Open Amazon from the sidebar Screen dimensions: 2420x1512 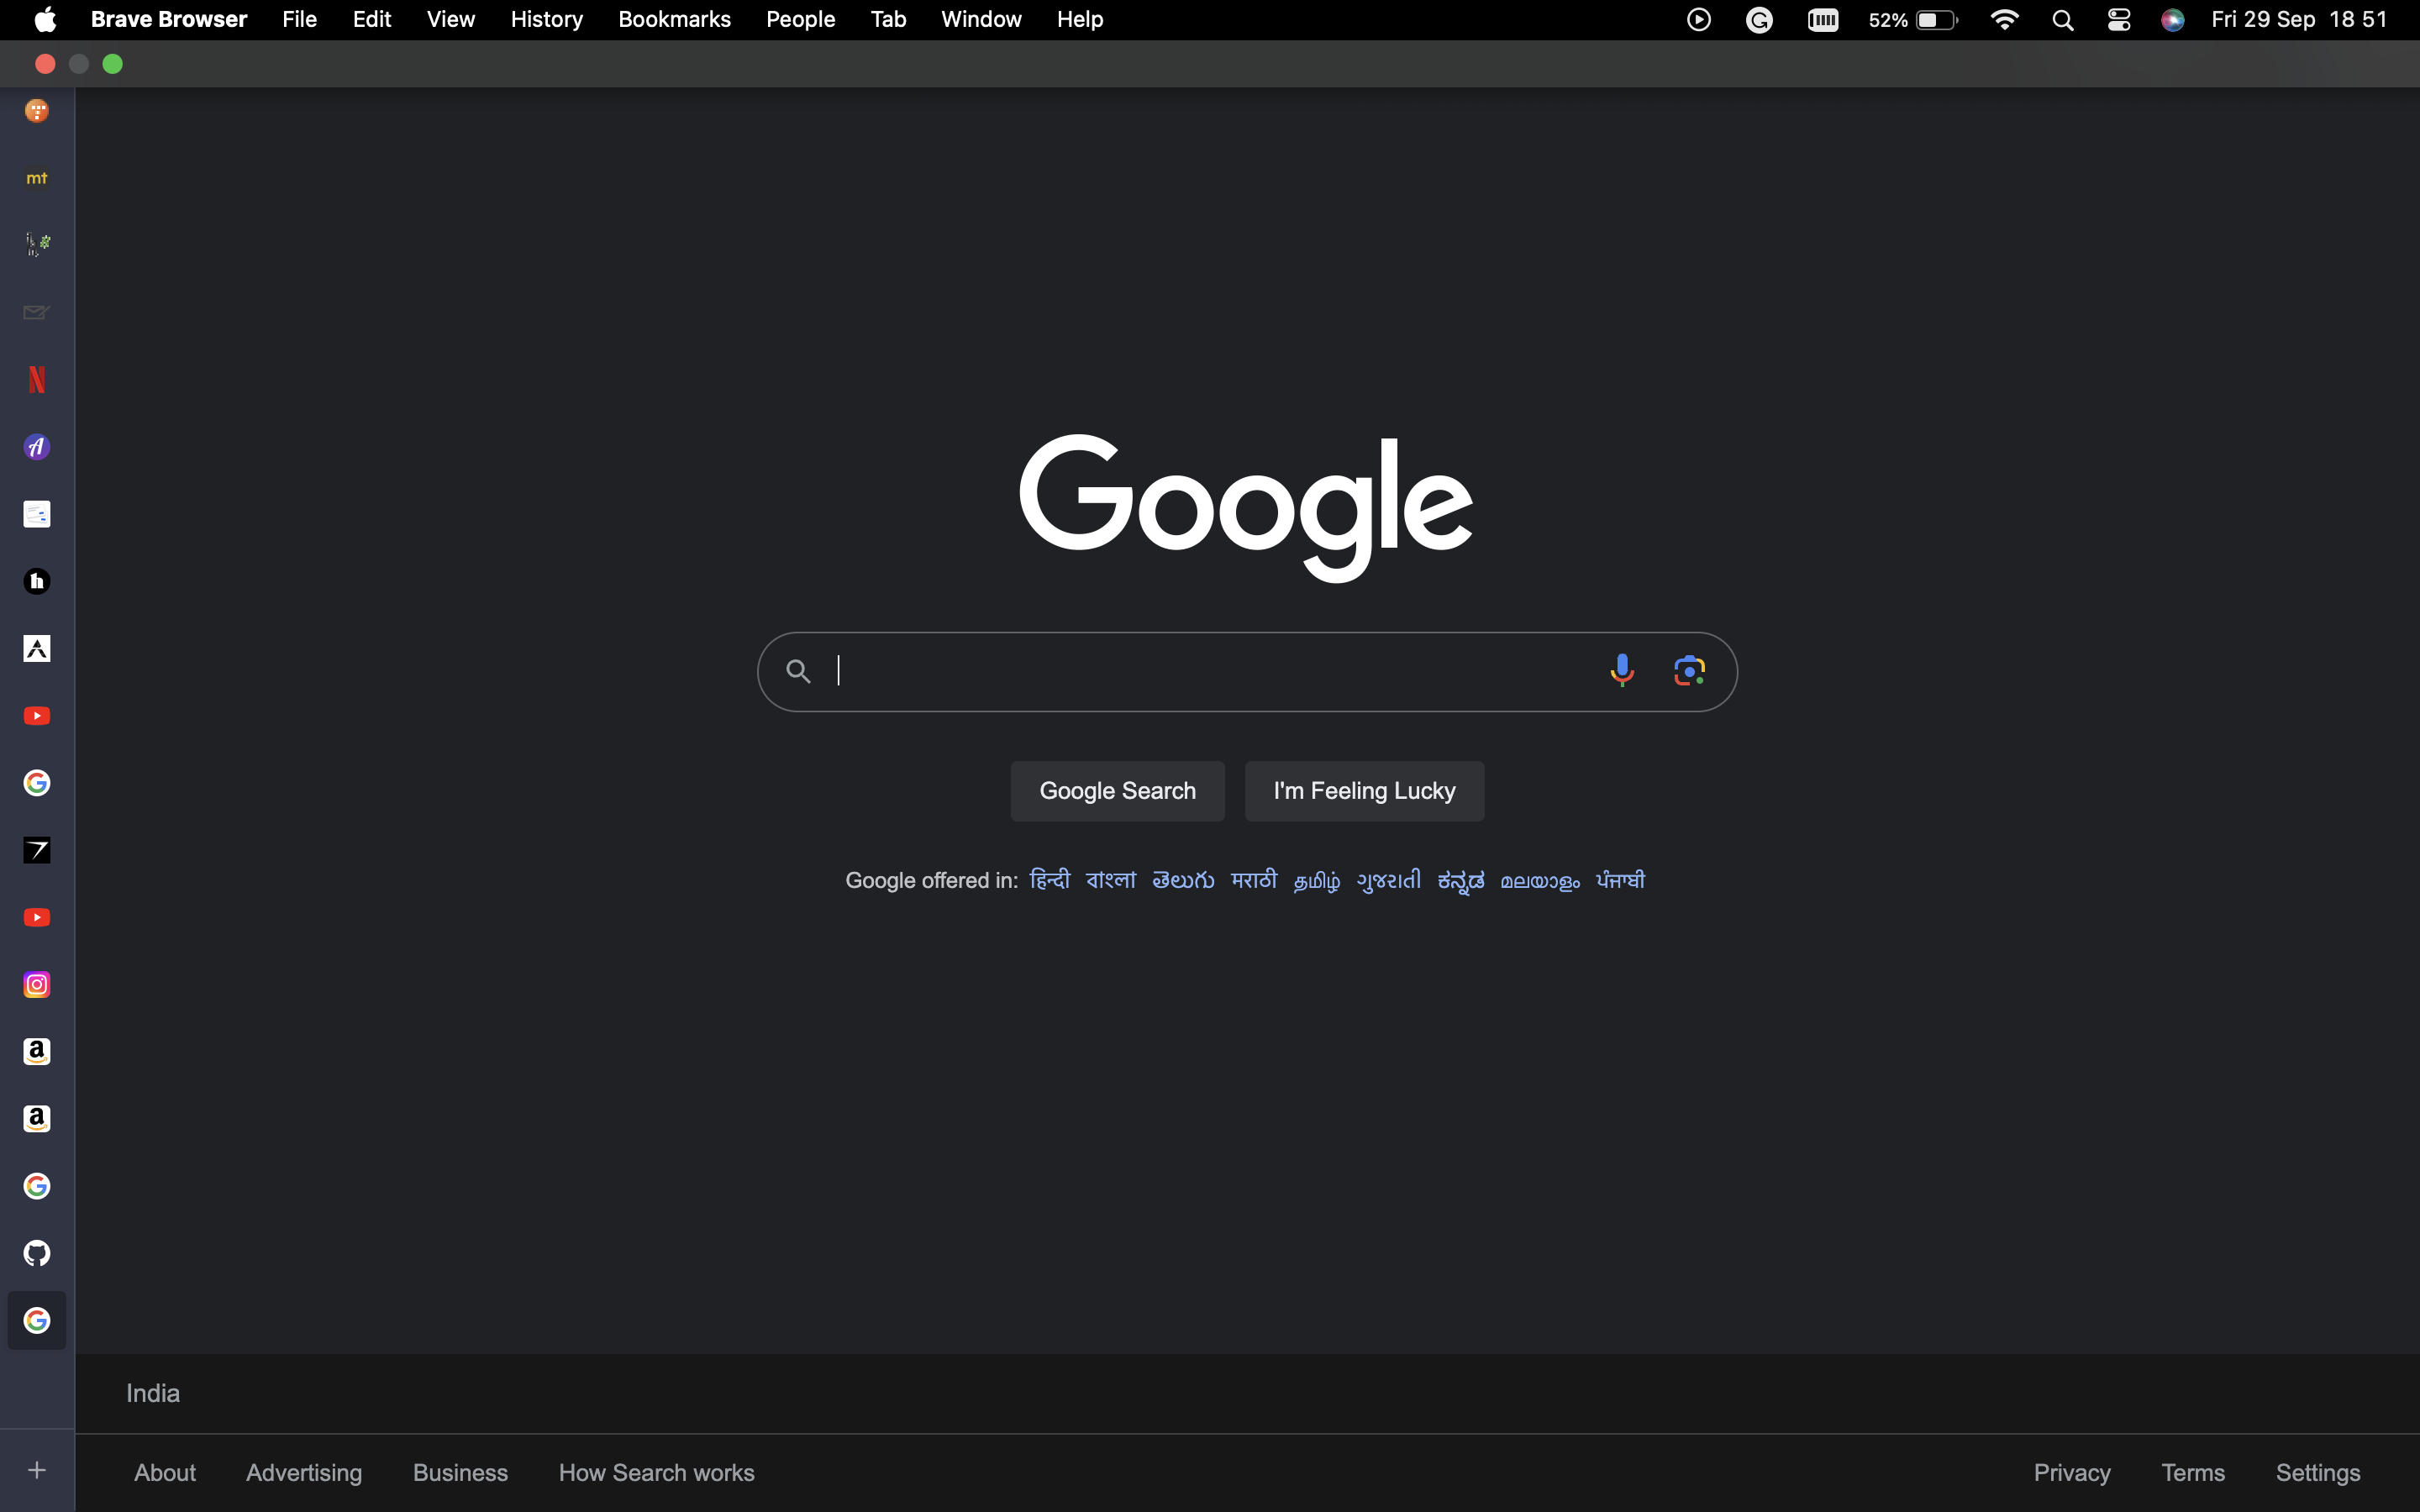click(x=36, y=1051)
